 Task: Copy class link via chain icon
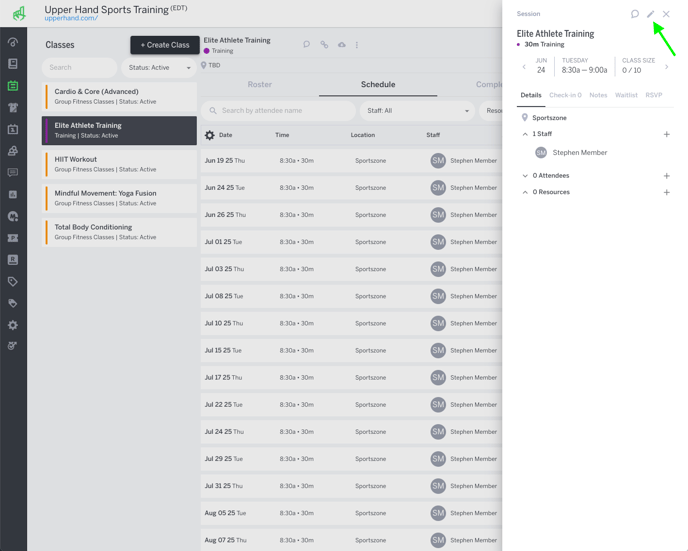point(324,44)
